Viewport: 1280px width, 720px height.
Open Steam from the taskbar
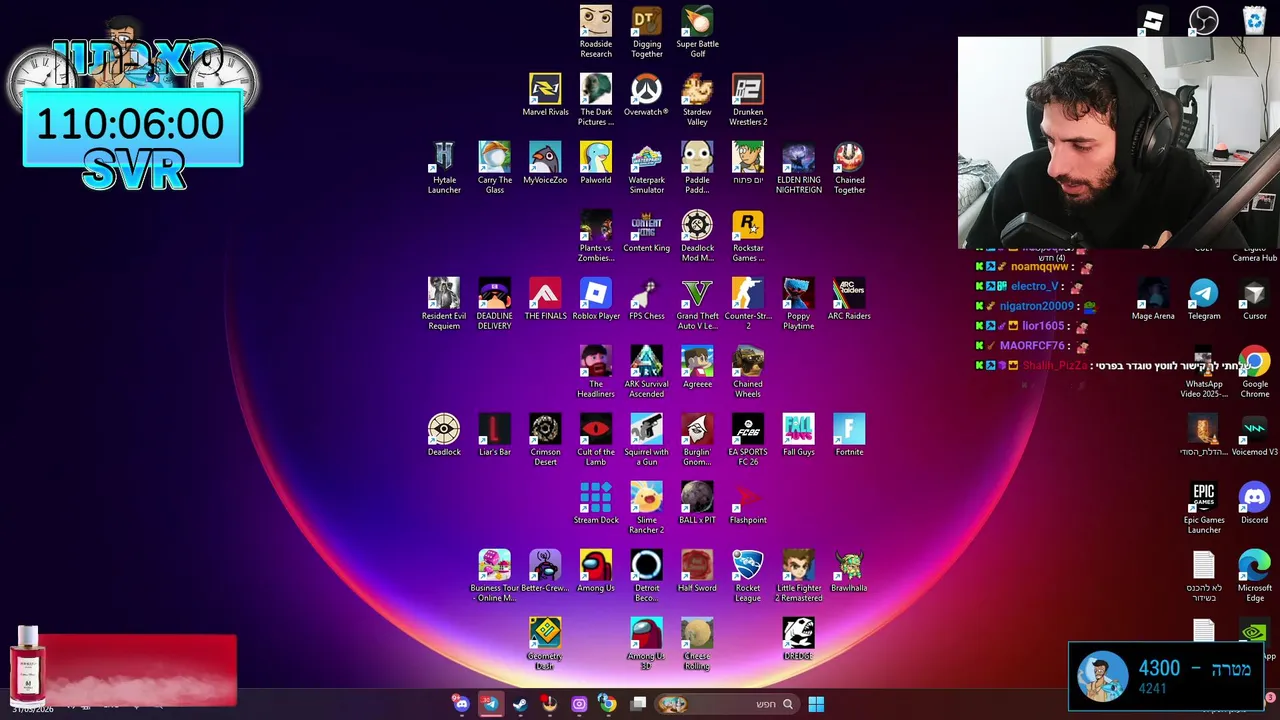tap(520, 704)
